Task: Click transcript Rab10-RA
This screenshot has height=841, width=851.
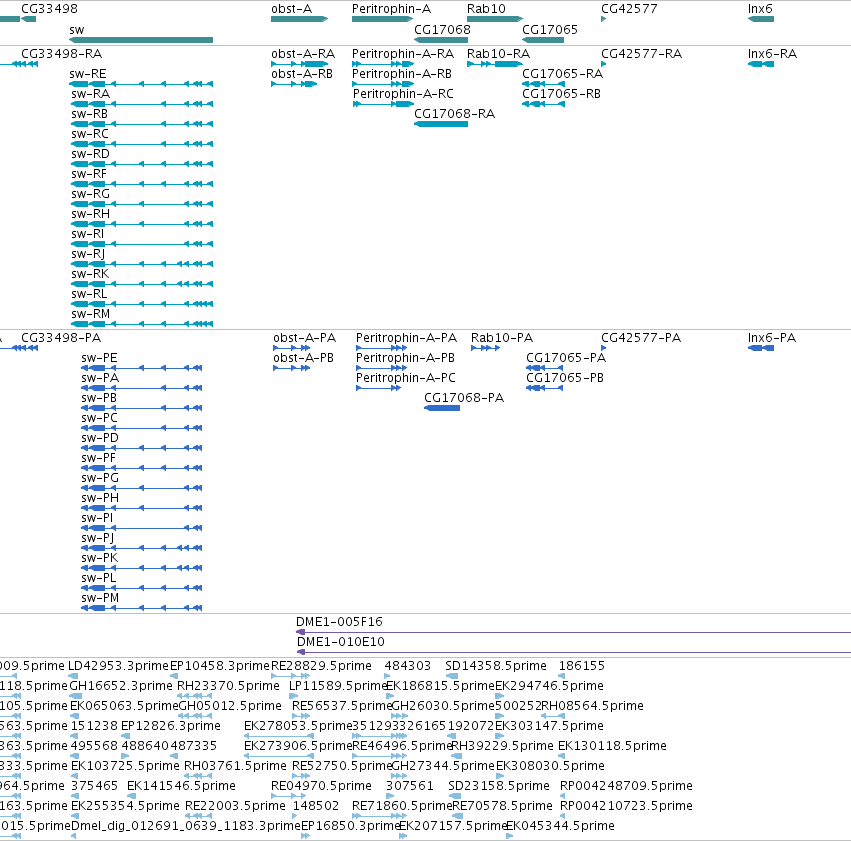Action: (x=495, y=64)
